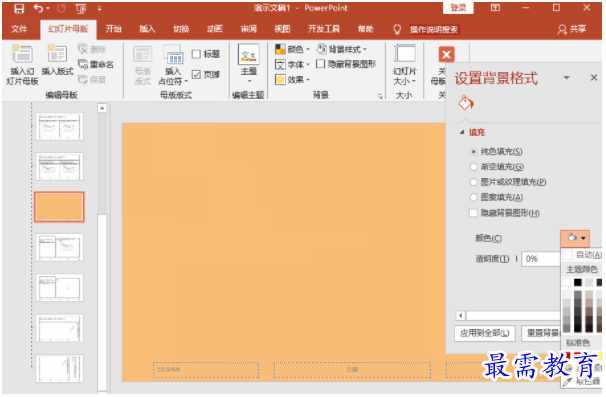This screenshot has height=397, width=606.
Task: Click the Slide Size icon
Action: [405, 54]
